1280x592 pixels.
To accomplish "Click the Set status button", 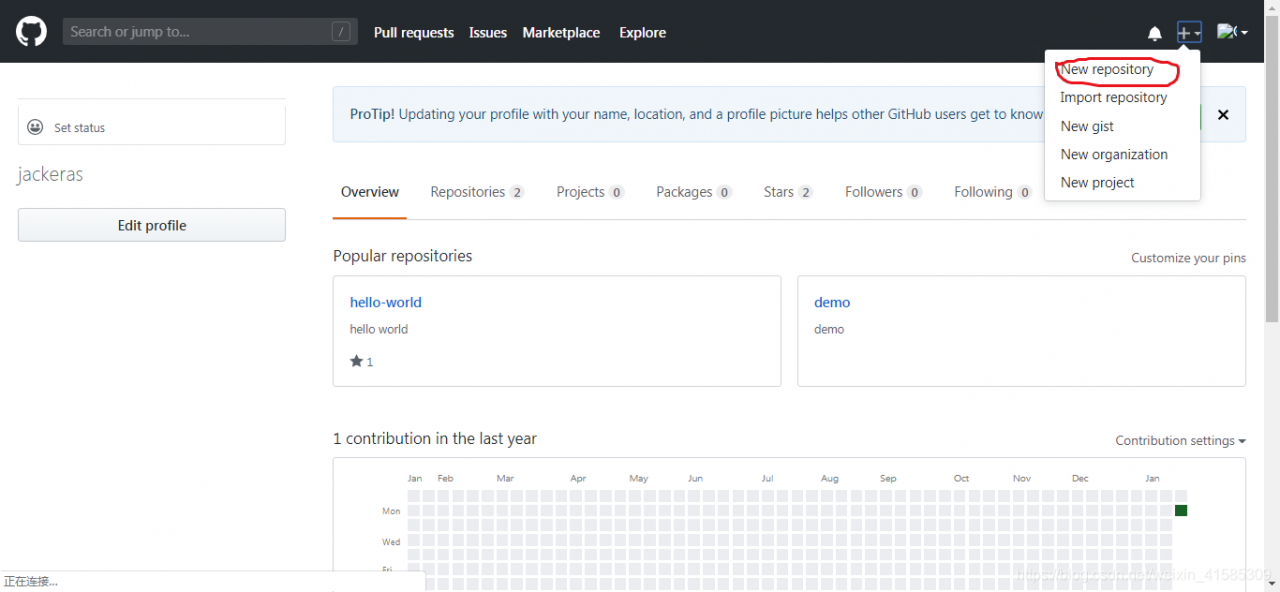I will tap(152, 127).
